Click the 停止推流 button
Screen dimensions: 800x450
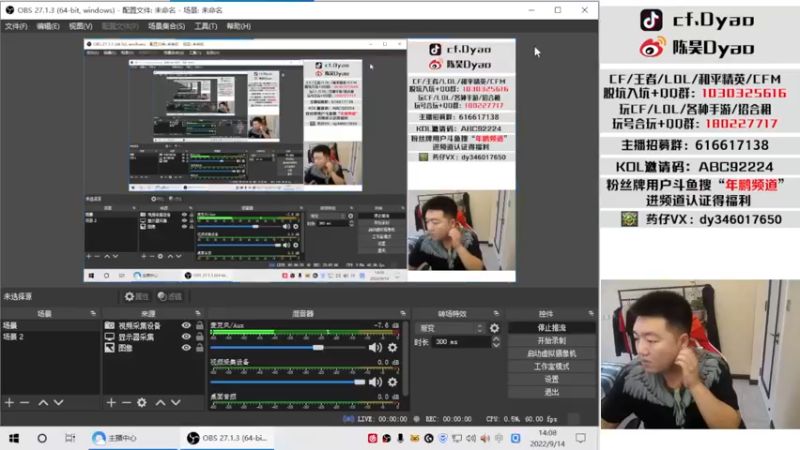click(552, 328)
